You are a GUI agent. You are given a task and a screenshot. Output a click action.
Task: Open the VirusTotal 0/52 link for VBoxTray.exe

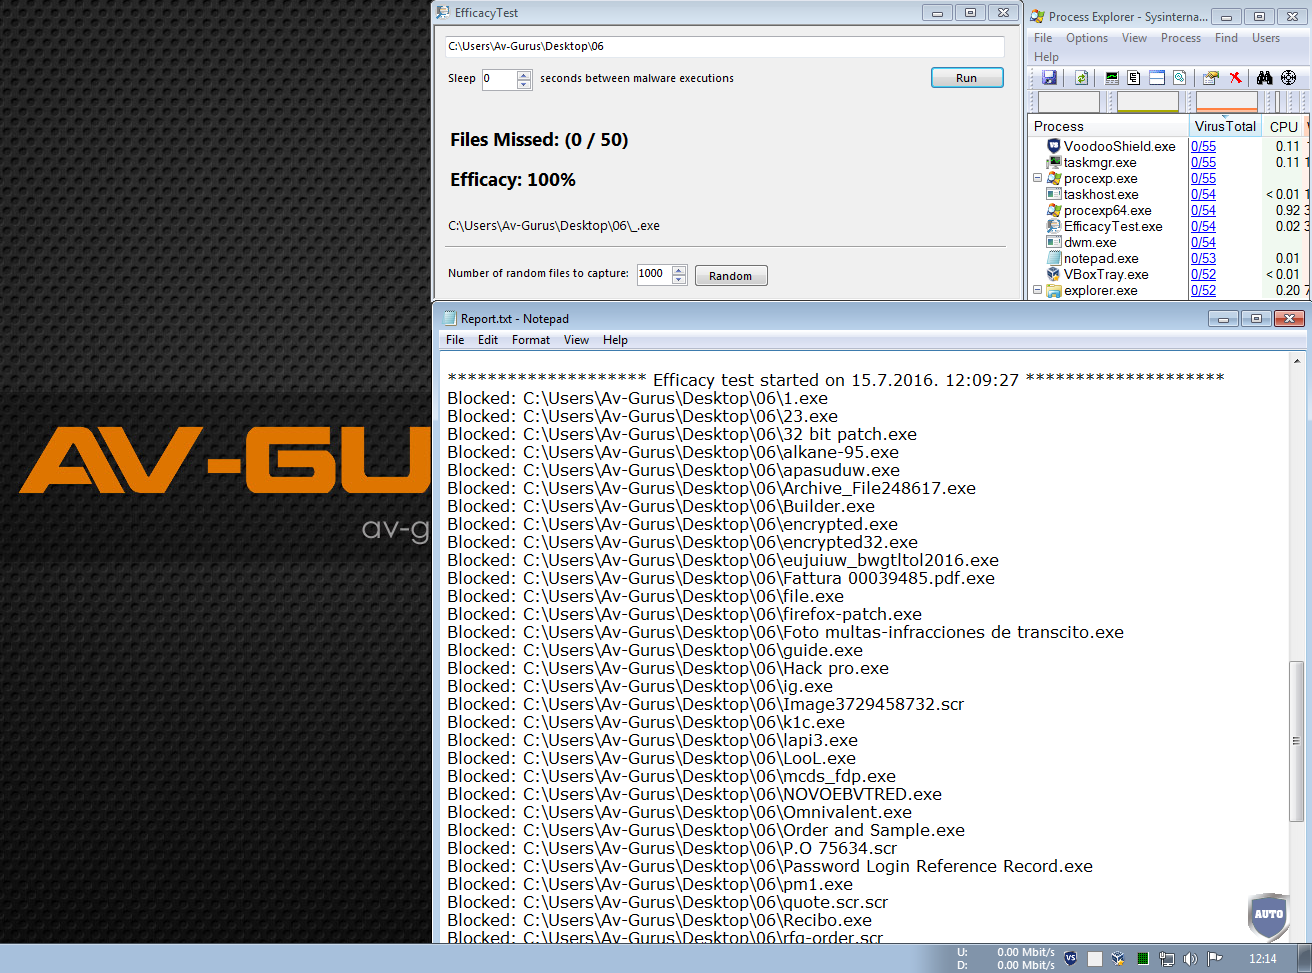pyautogui.click(x=1203, y=274)
